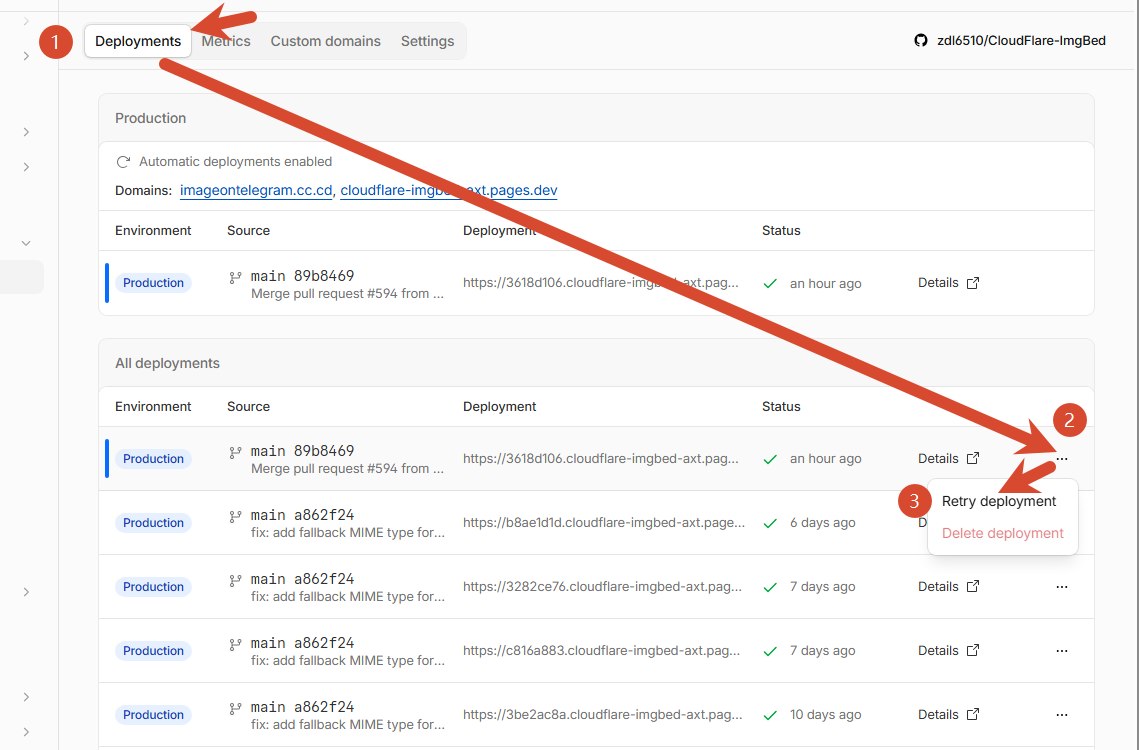Switch to the Metrics tab
This screenshot has width=1139, height=750.
(x=226, y=41)
